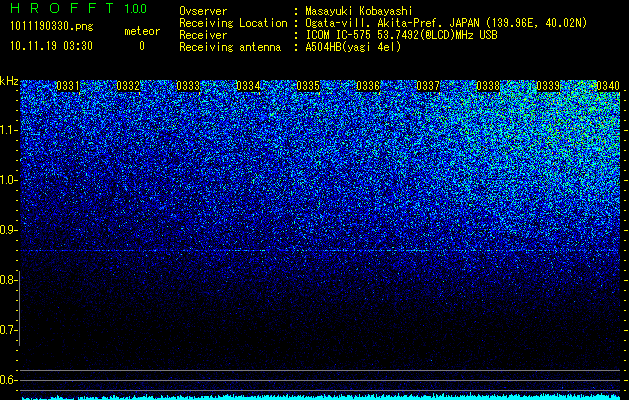The image size is (629, 400).
Task: Click the cyan signal level graph at bottom
Action: [x=321, y=397]
